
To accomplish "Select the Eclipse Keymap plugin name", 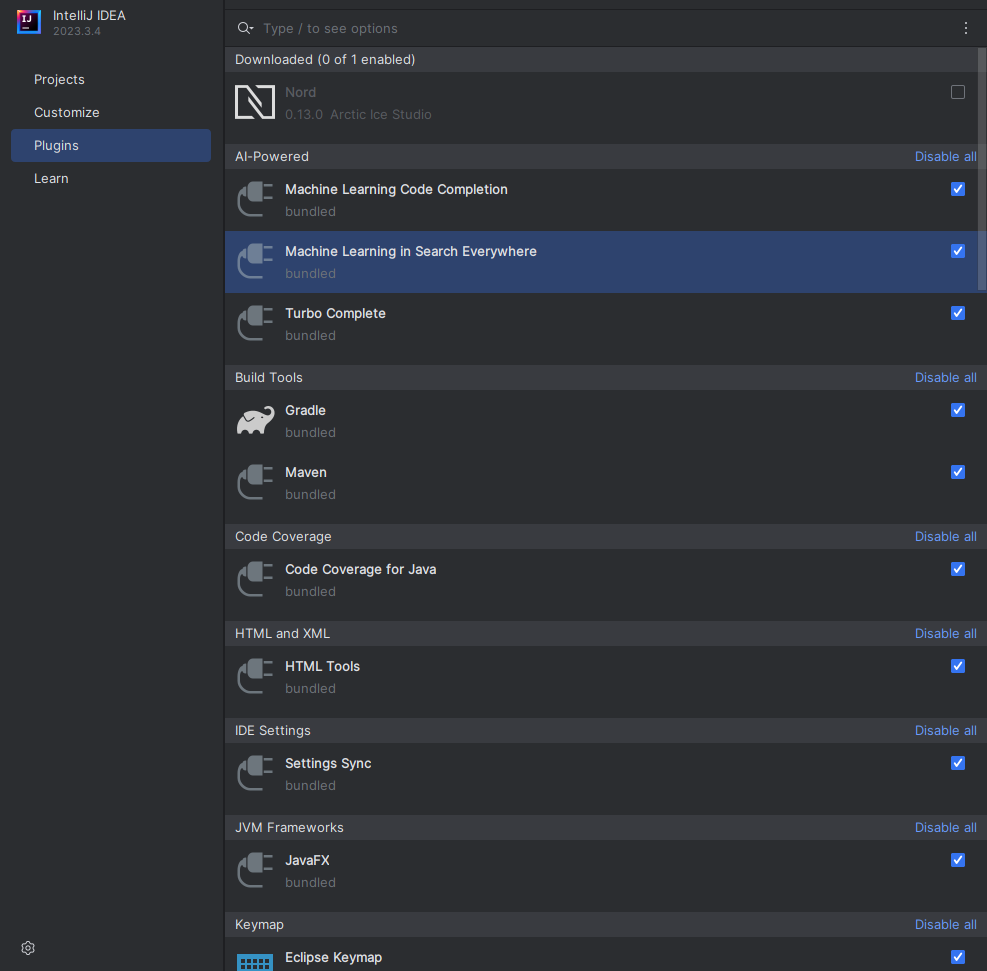I will [x=333, y=957].
